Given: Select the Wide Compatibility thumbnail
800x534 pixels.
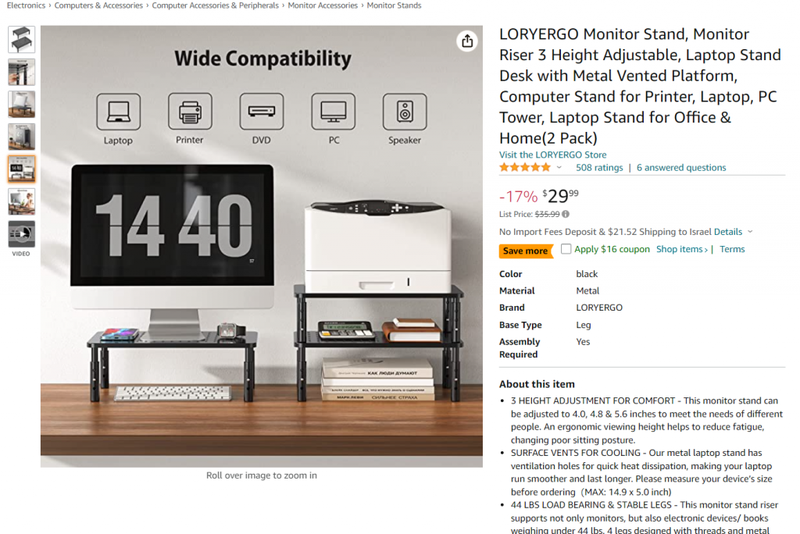Looking at the screenshot, I should (21, 169).
